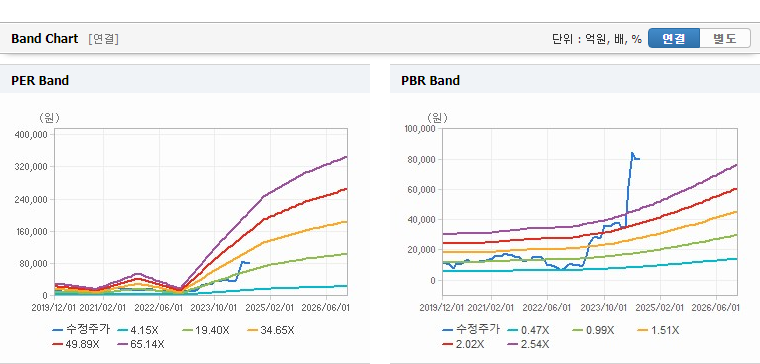This screenshot has height=364, width=760.
Task: Click 40,000 on PBR Band y-axis
Action: point(423,220)
